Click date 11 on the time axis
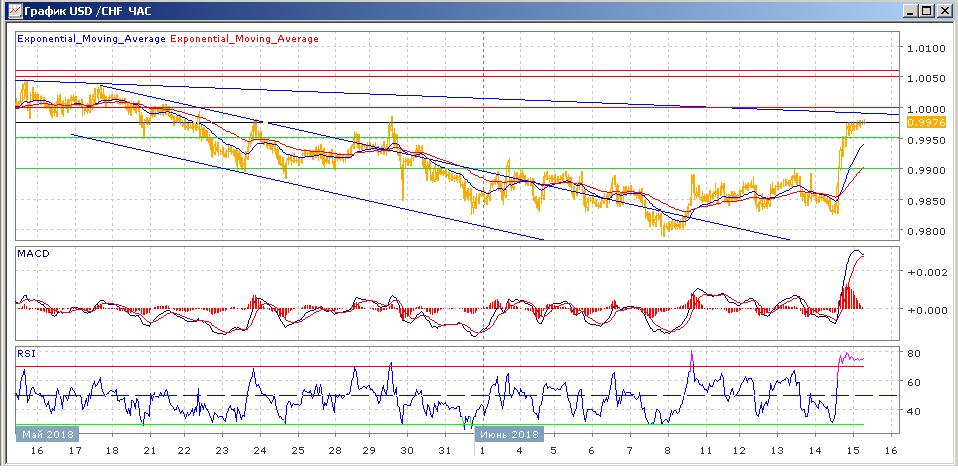The image size is (958, 474). 705,452
